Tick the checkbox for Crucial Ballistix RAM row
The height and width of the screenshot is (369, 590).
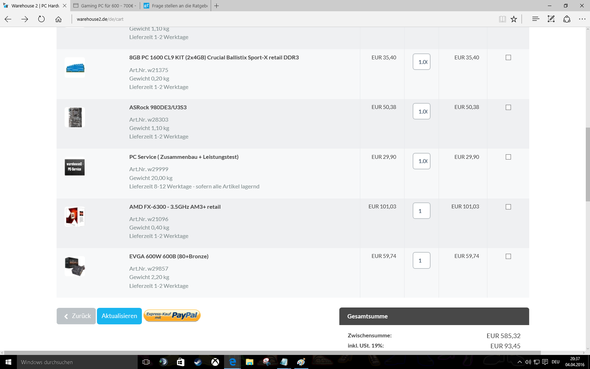(508, 58)
